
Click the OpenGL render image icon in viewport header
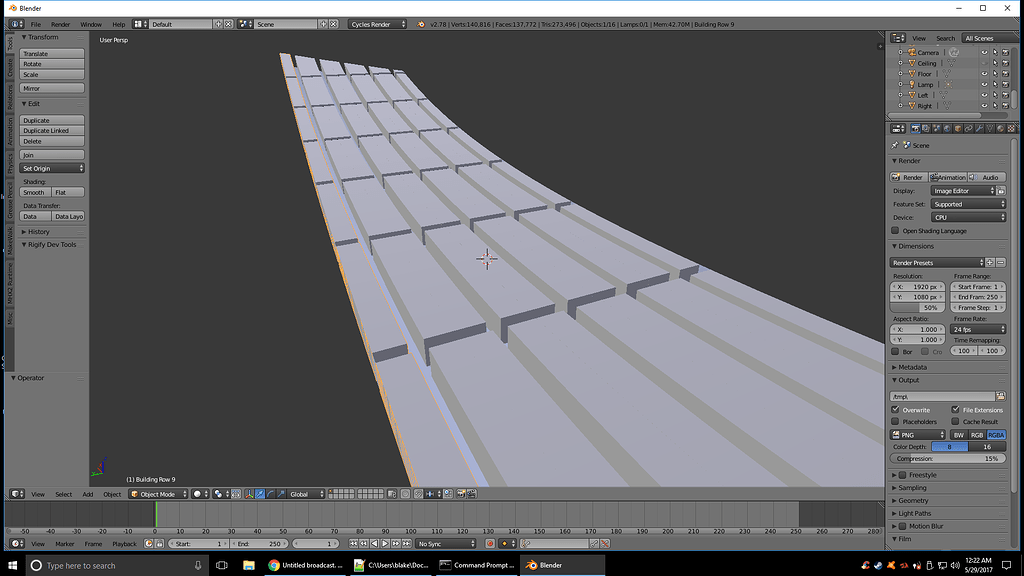click(461, 494)
